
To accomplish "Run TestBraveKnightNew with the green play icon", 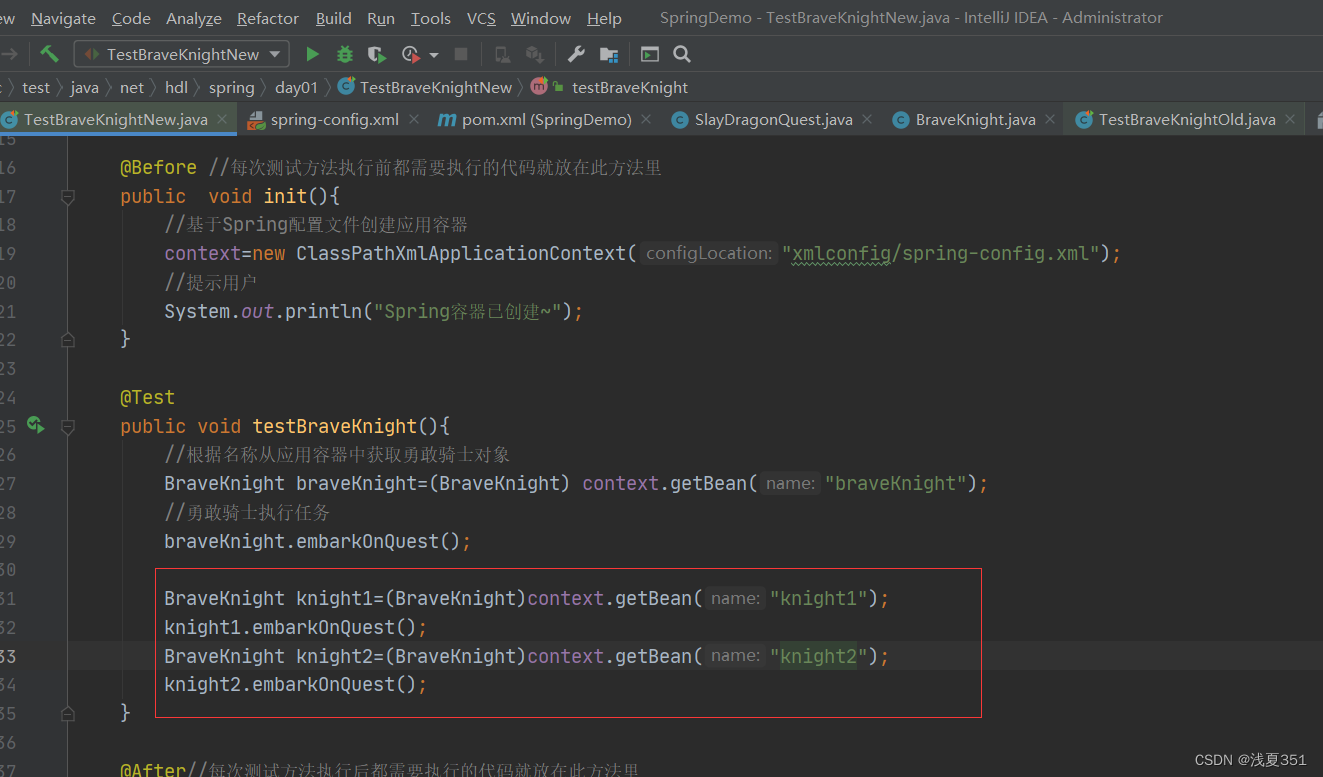I will point(312,54).
